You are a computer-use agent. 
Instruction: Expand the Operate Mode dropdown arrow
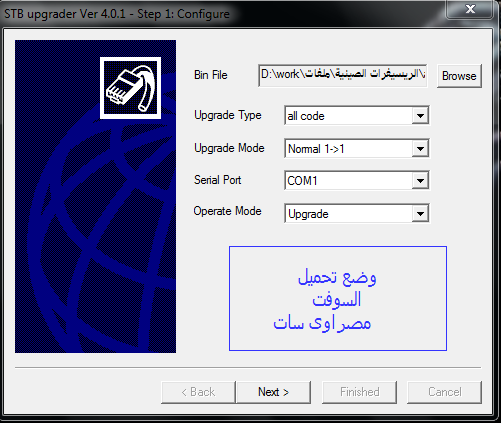420,213
